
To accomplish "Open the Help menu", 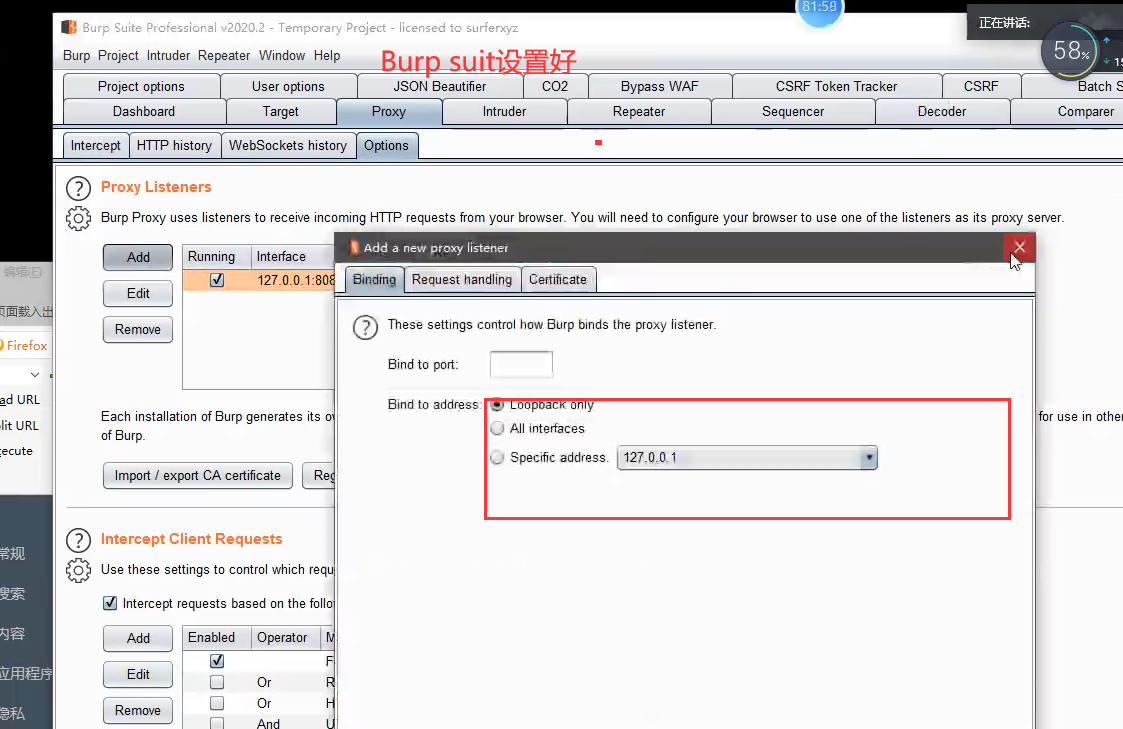I will click(327, 55).
